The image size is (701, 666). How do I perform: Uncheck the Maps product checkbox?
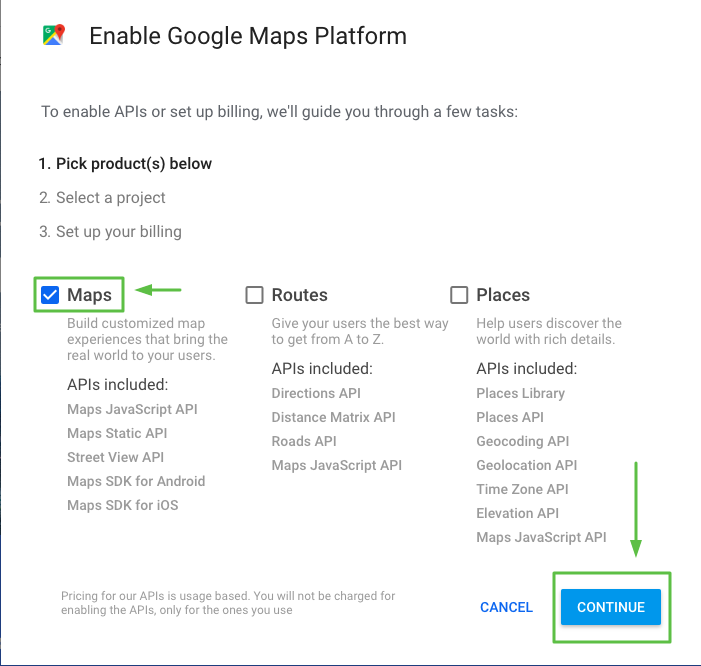pos(50,295)
